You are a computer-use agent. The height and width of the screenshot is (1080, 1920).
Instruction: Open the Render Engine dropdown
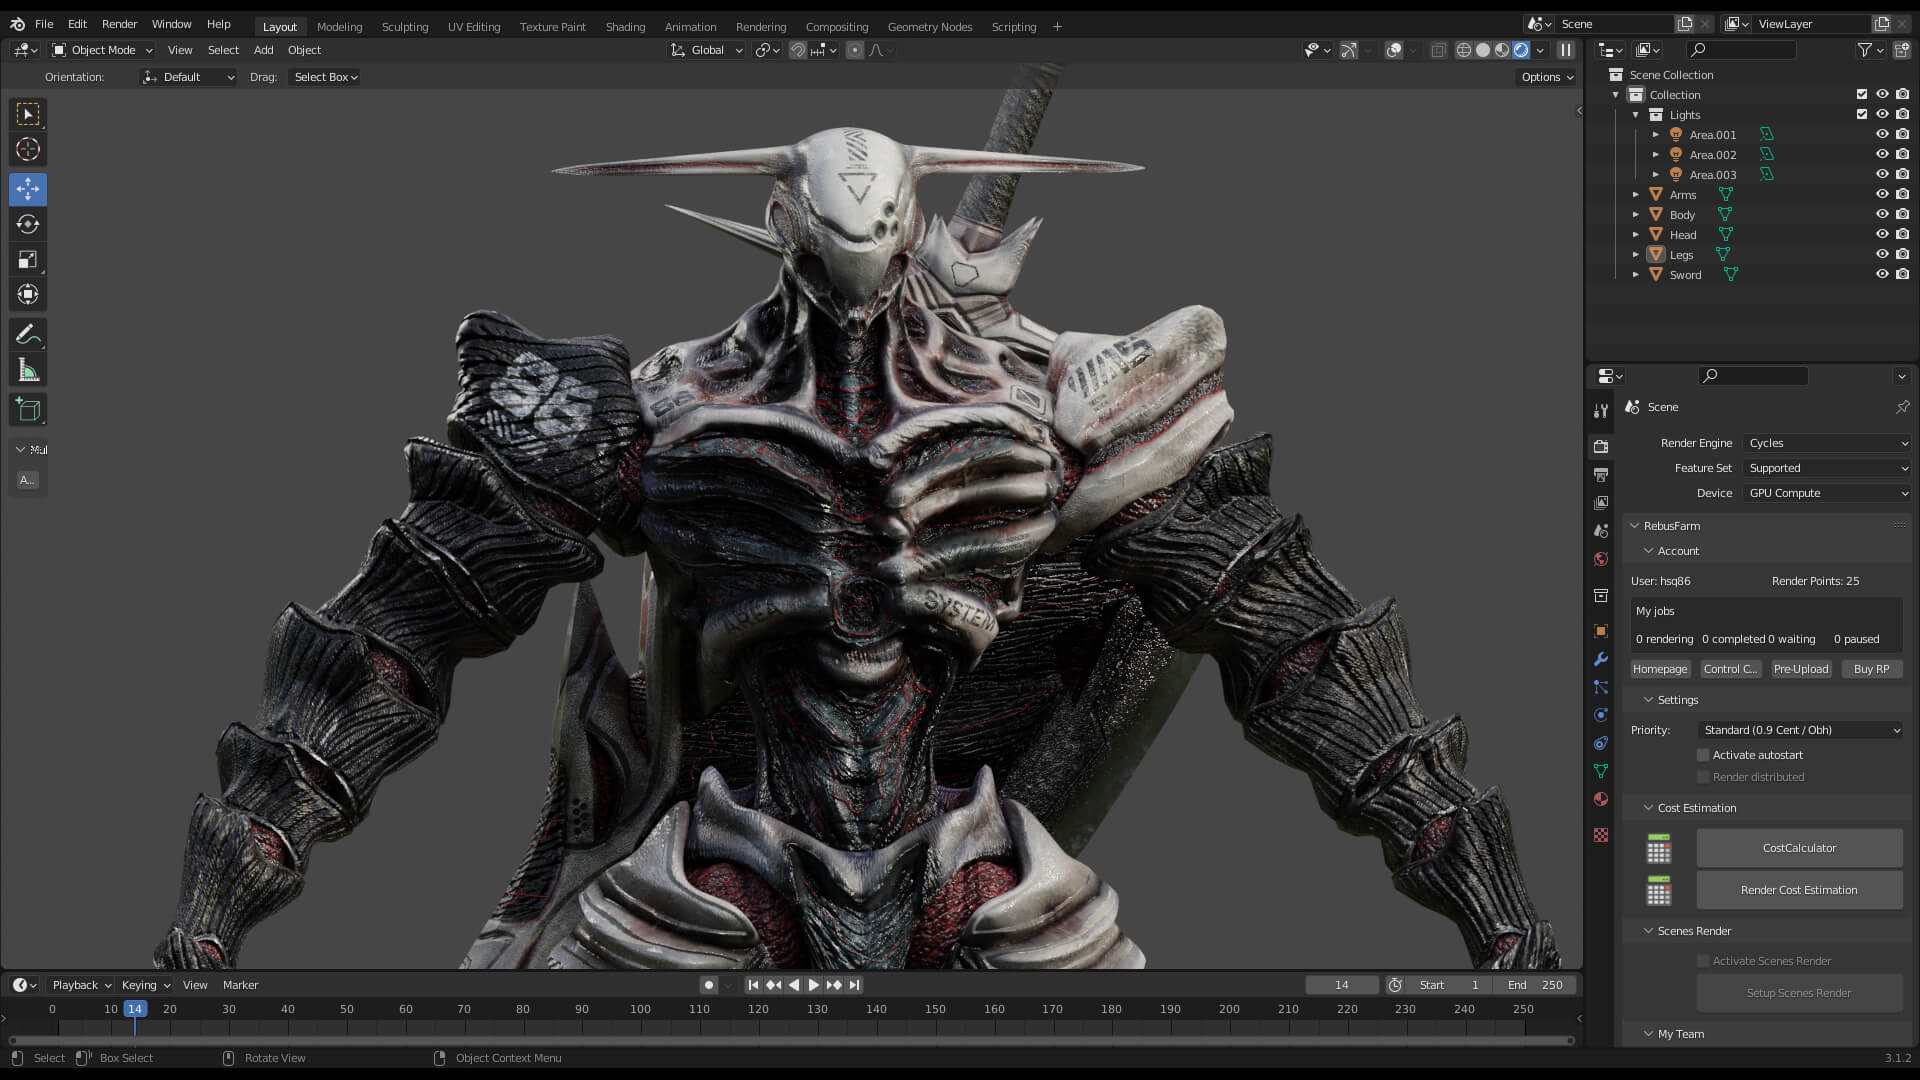point(1828,443)
